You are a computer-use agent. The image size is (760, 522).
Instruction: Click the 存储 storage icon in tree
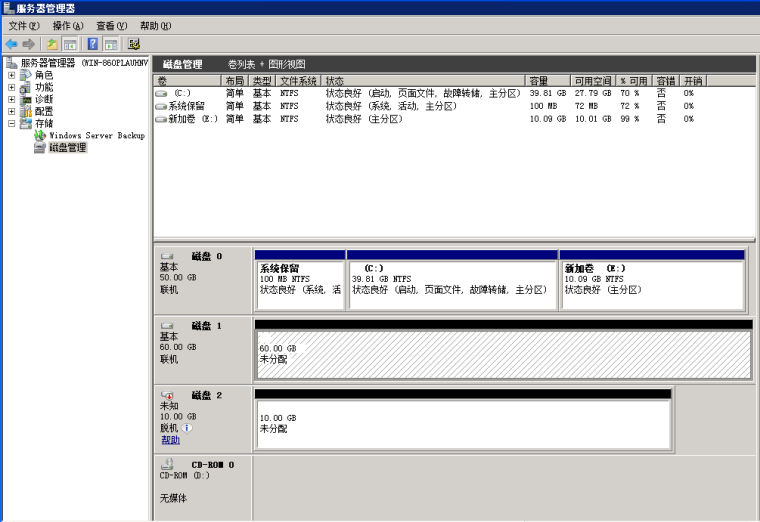click(x=26, y=124)
